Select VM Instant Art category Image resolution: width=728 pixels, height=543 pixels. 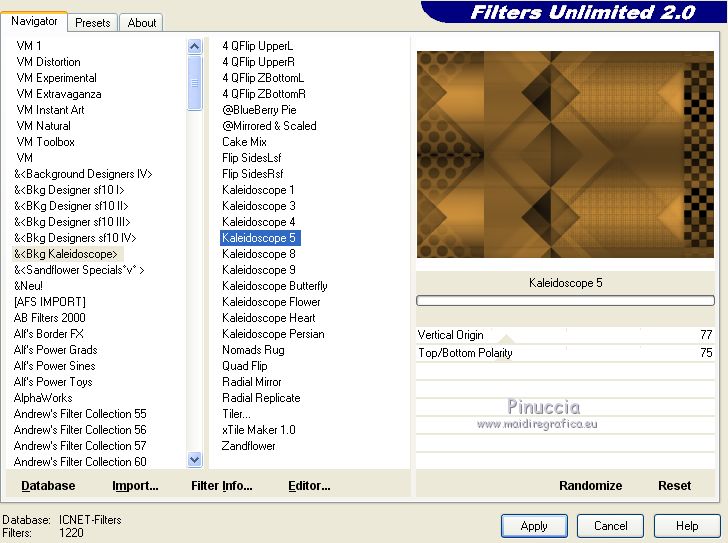click(50, 110)
